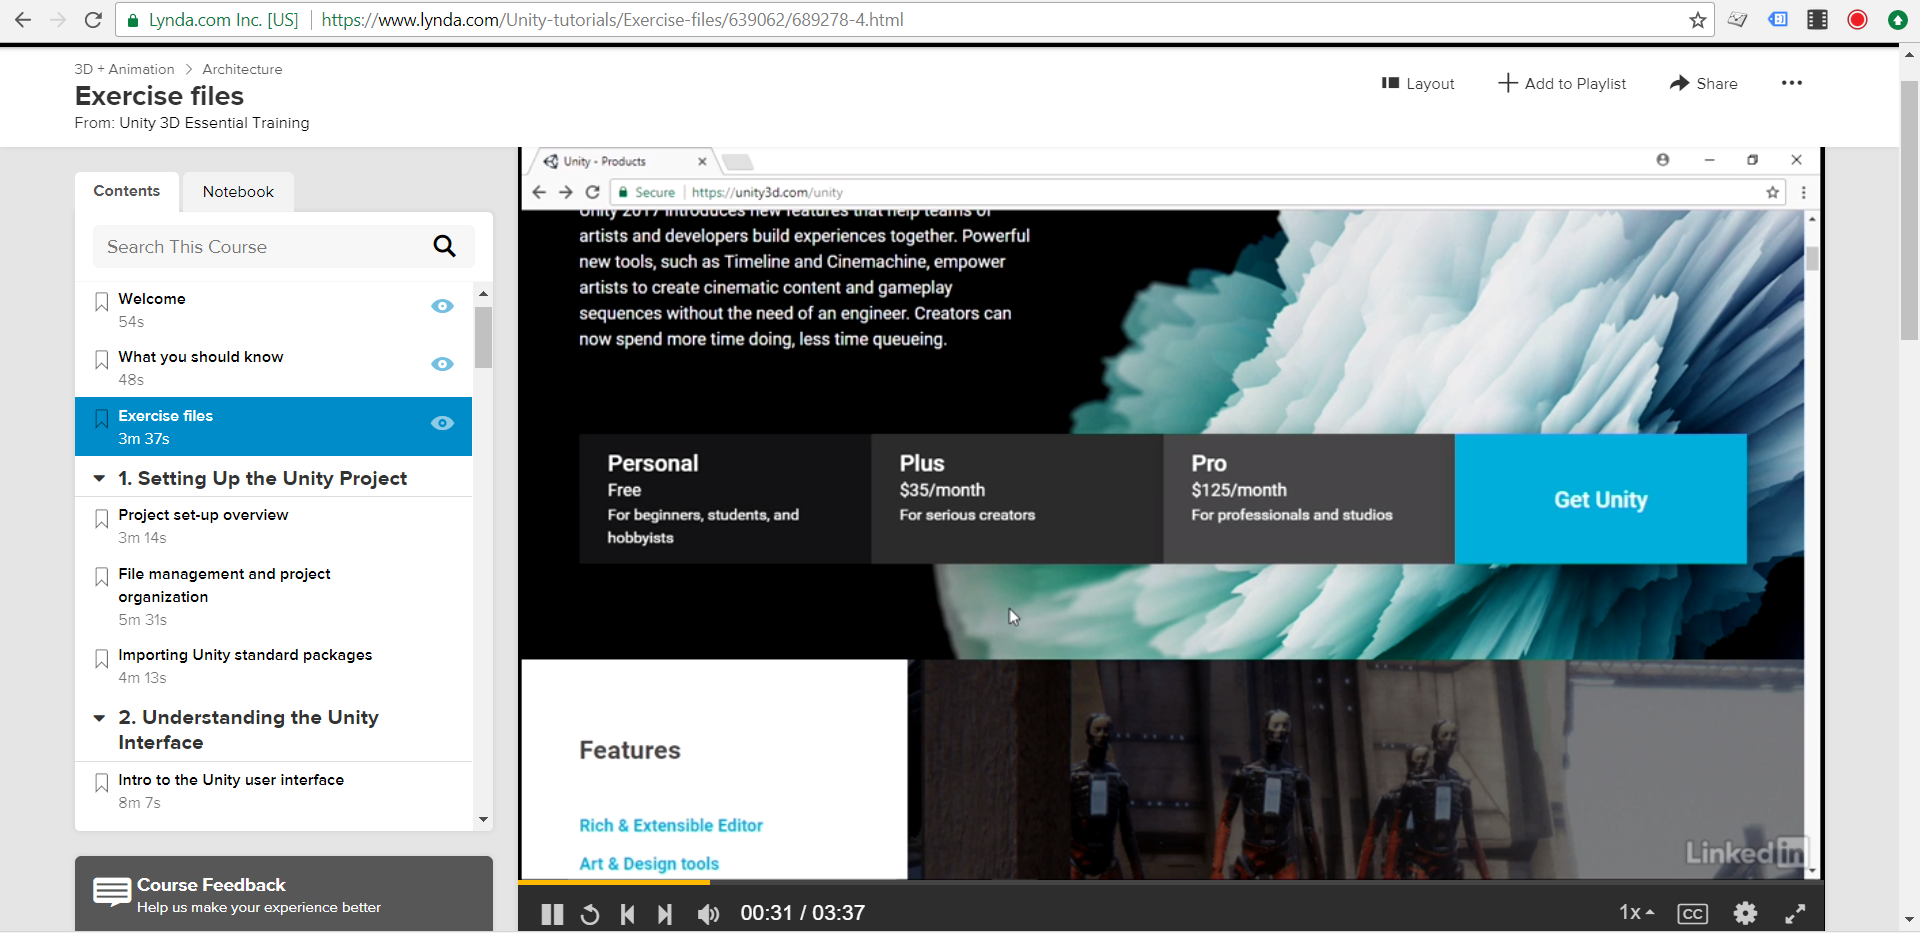Reload the Lynda.com page
Screen dimensions: 1920x933
pyautogui.click(x=93, y=20)
